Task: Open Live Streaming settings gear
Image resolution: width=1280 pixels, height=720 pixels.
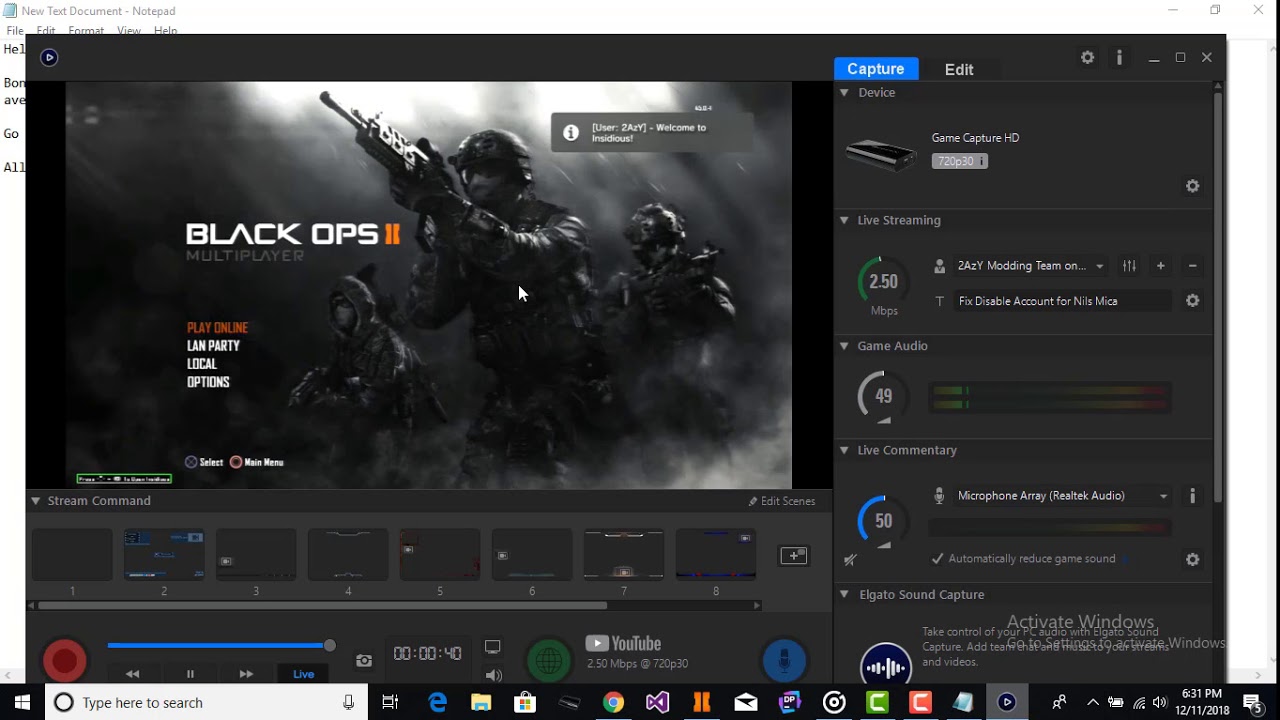Action: (1192, 301)
